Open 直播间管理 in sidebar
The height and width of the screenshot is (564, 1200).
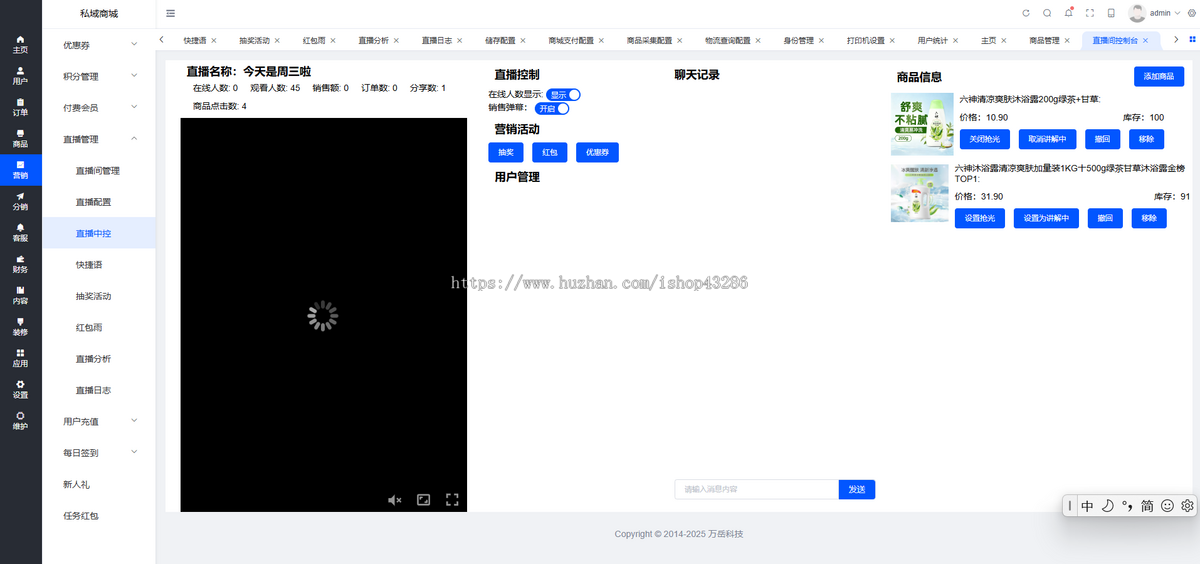(98, 171)
